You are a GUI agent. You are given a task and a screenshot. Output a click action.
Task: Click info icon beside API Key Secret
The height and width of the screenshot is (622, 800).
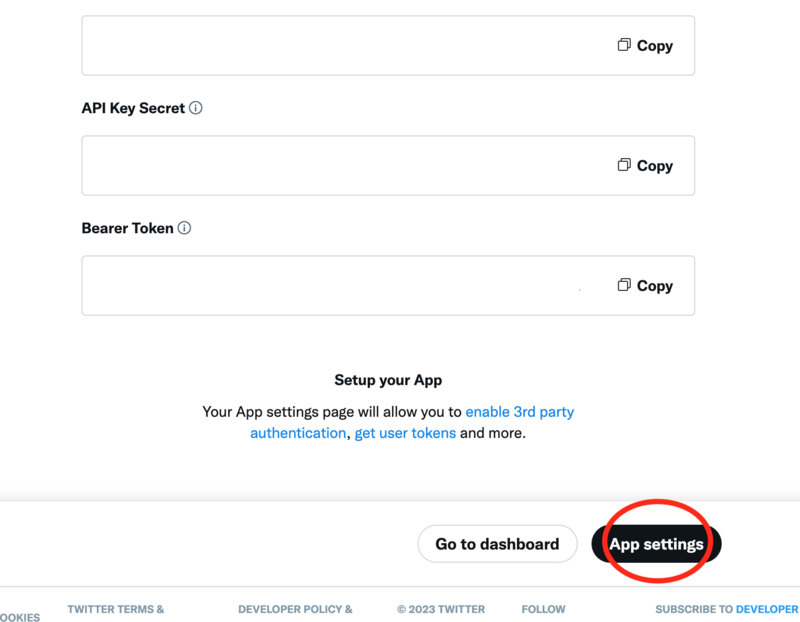[x=196, y=108]
